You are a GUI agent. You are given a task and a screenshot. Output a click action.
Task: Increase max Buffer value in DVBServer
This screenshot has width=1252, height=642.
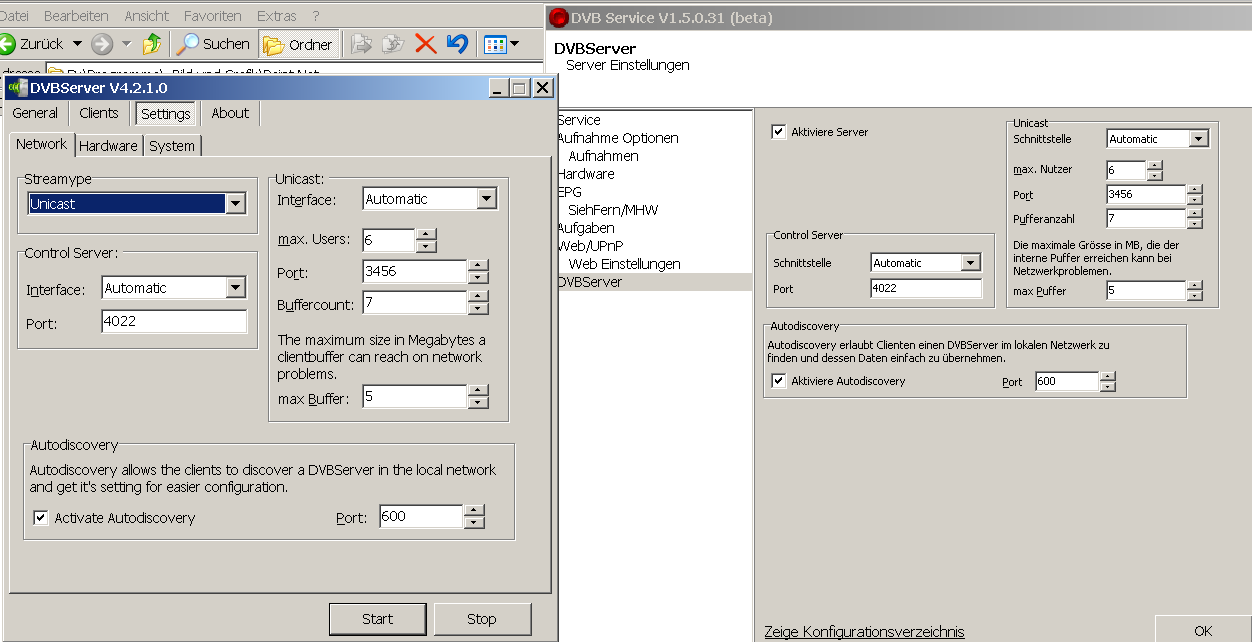[478, 391]
